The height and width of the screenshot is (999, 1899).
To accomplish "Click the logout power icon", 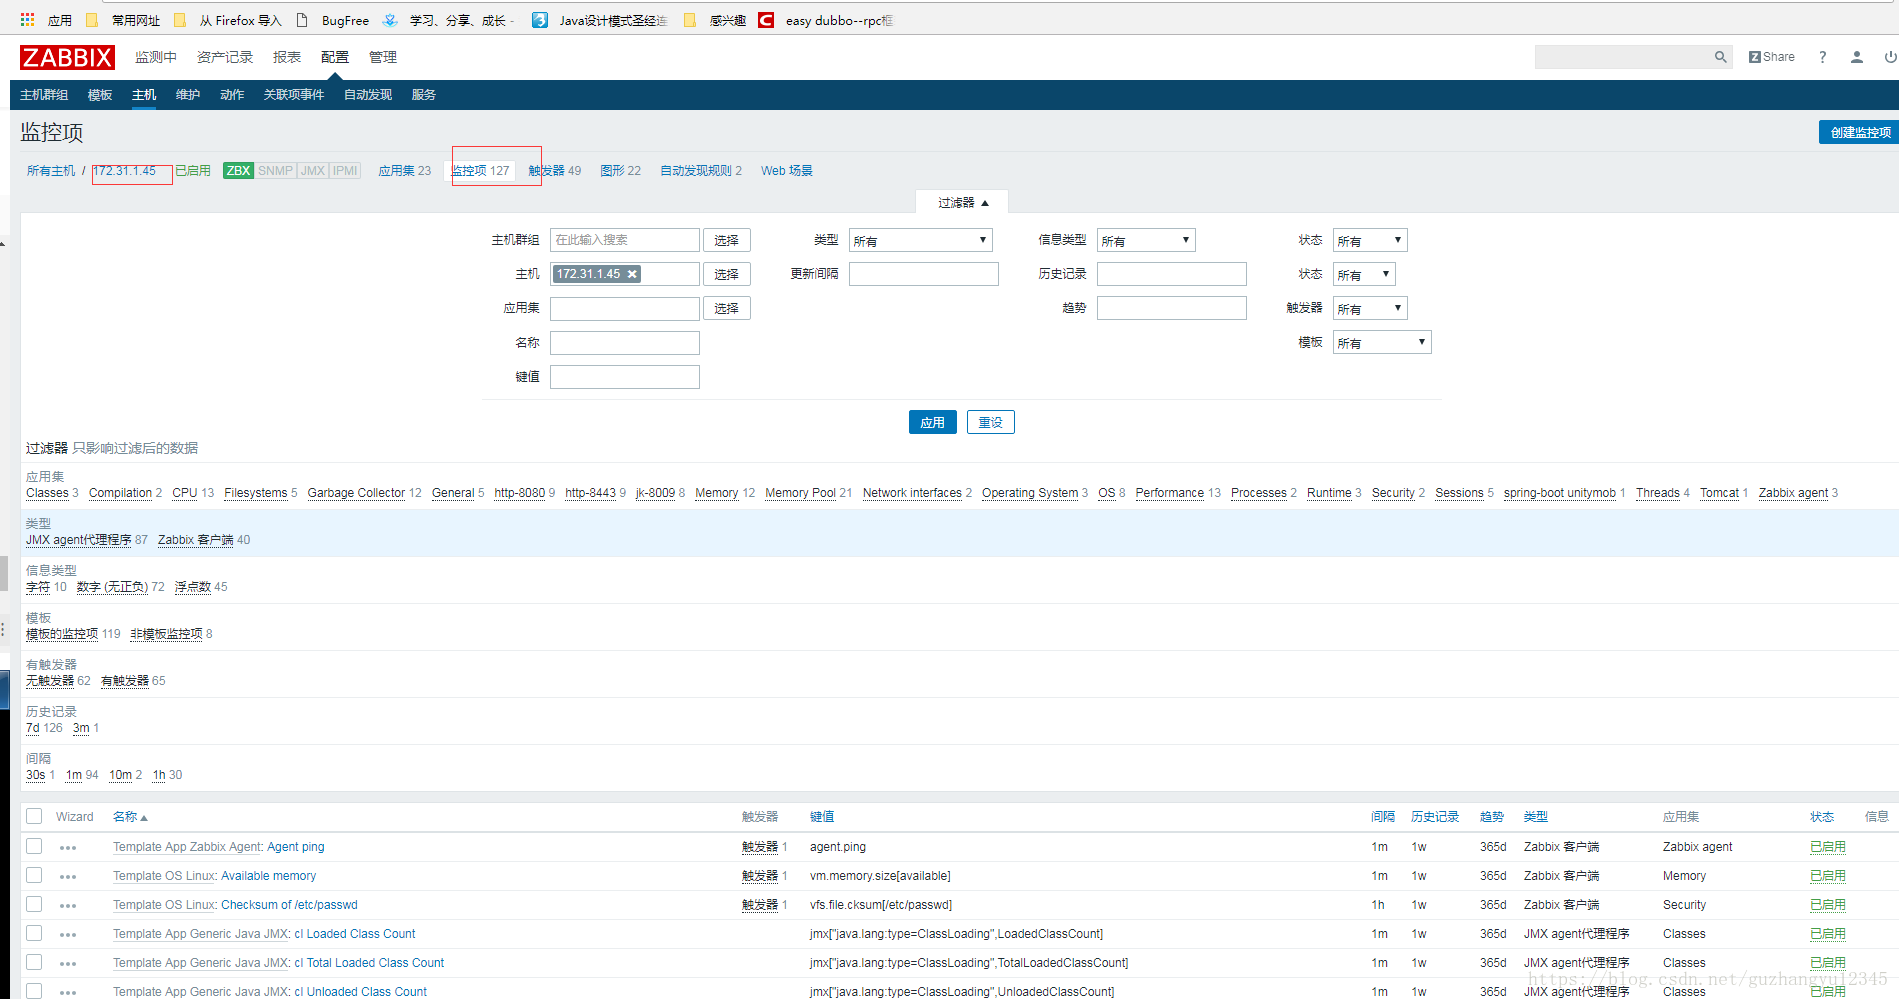I will (1890, 57).
